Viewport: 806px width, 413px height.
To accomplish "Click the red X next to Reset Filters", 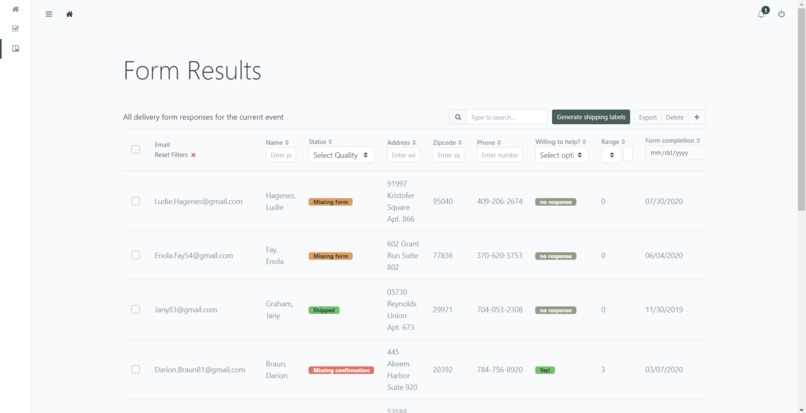I will (x=193, y=155).
